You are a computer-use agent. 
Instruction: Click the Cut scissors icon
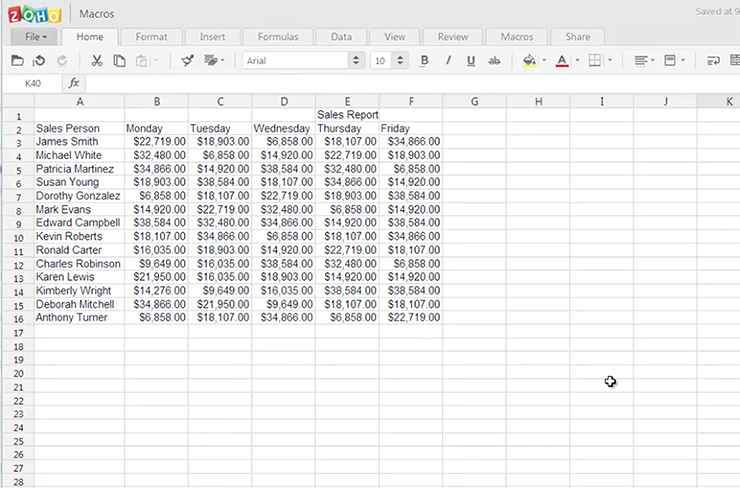(x=97, y=61)
